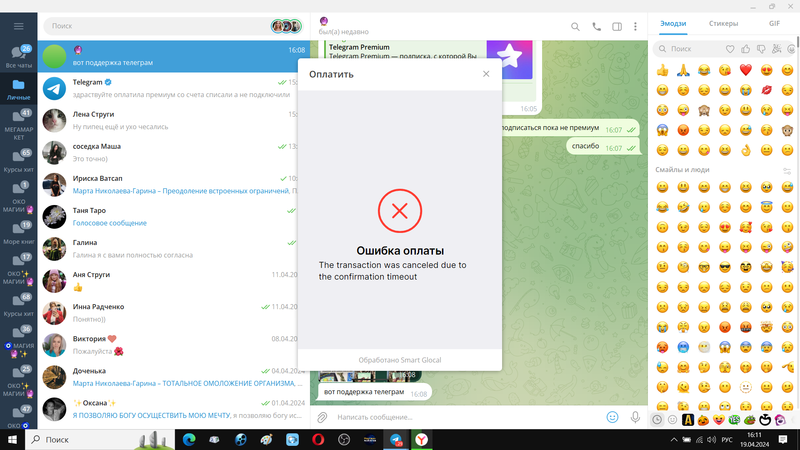Show recent emoji with clock icon

[x=657, y=420]
